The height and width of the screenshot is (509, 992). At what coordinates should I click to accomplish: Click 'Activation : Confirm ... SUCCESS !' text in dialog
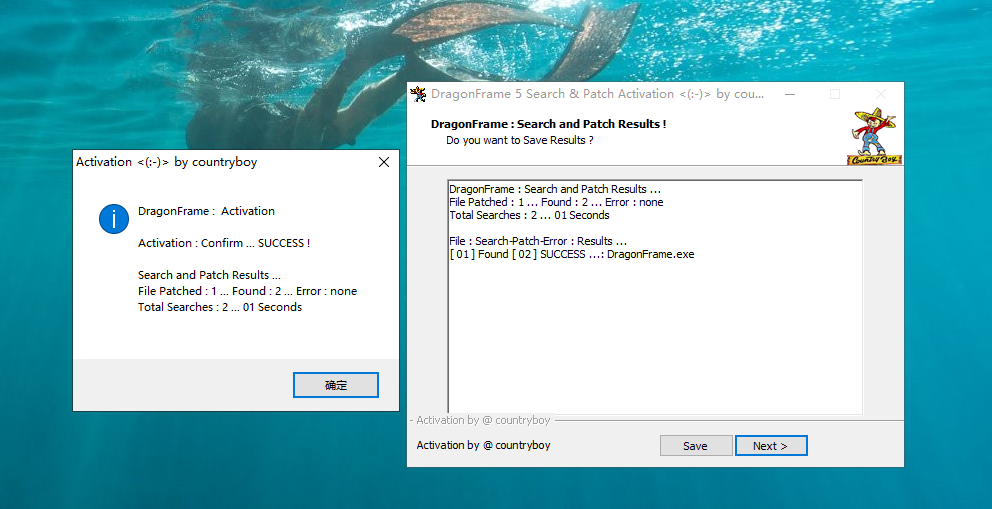click(224, 243)
